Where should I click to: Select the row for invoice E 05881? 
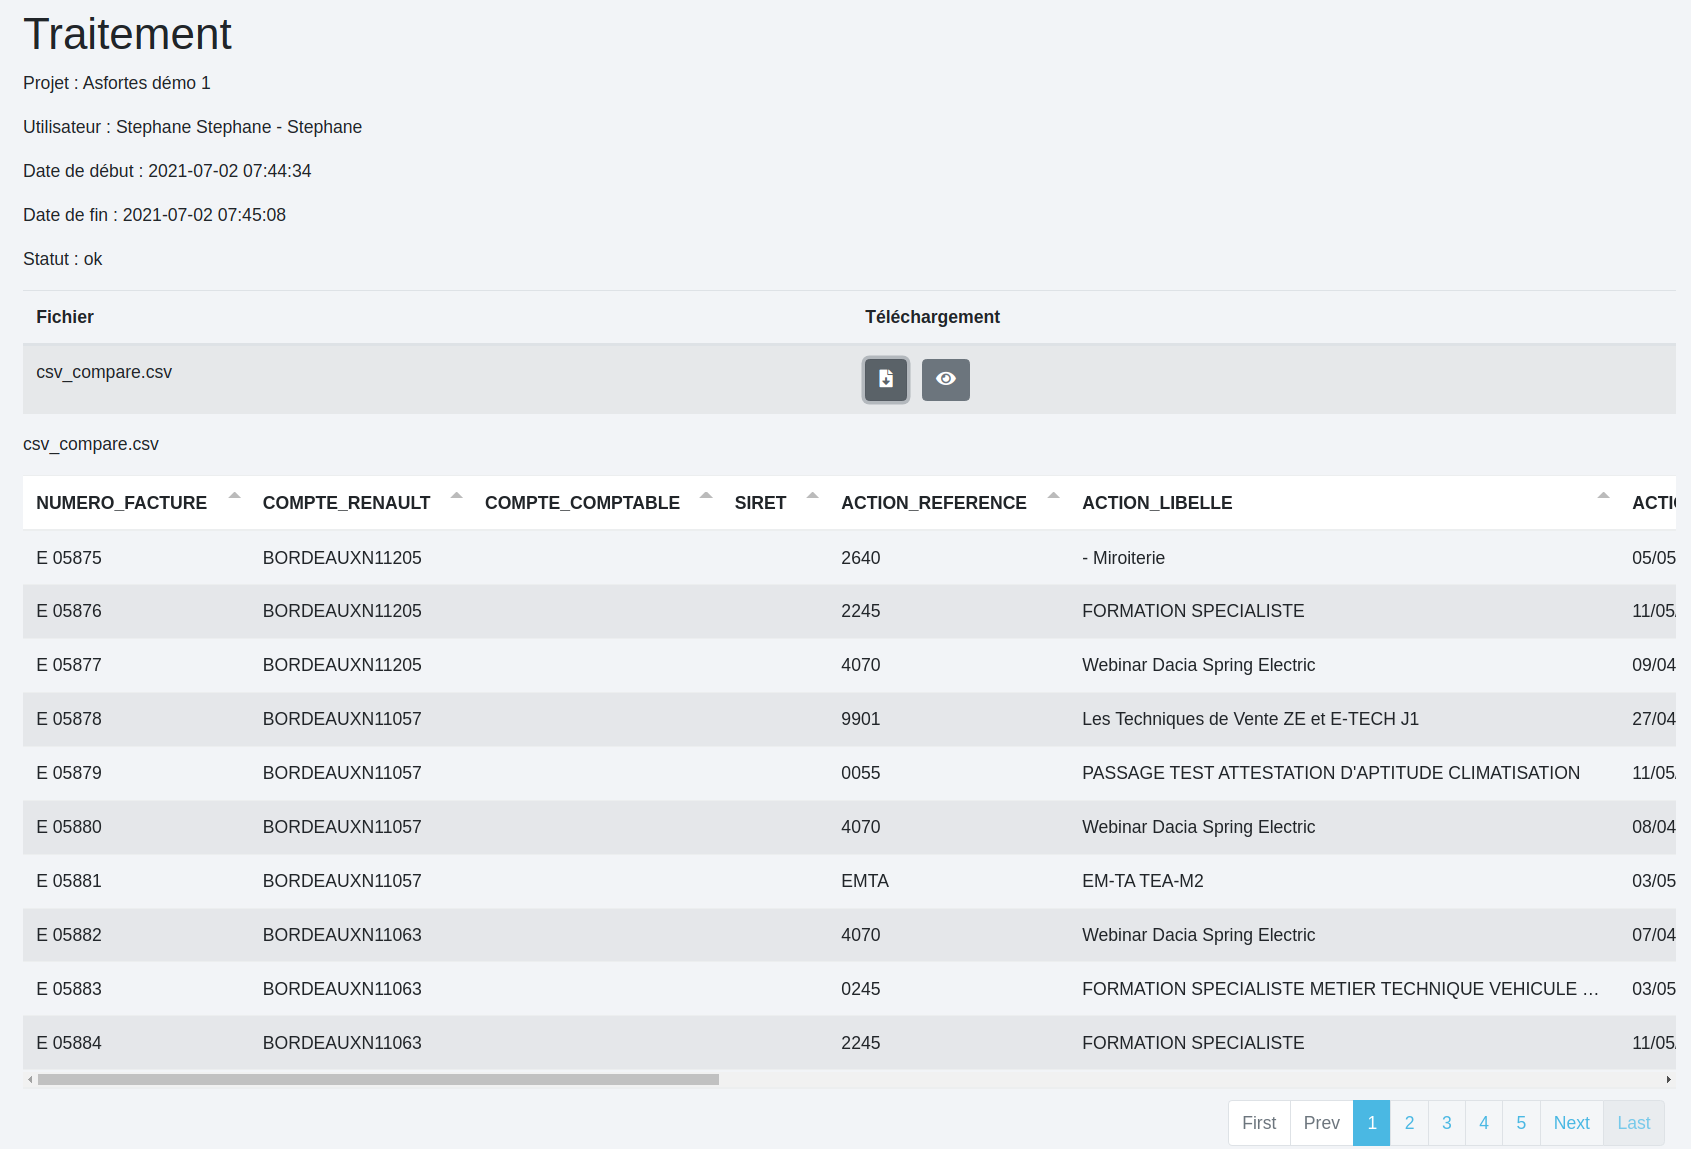click(x=69, y=881)
